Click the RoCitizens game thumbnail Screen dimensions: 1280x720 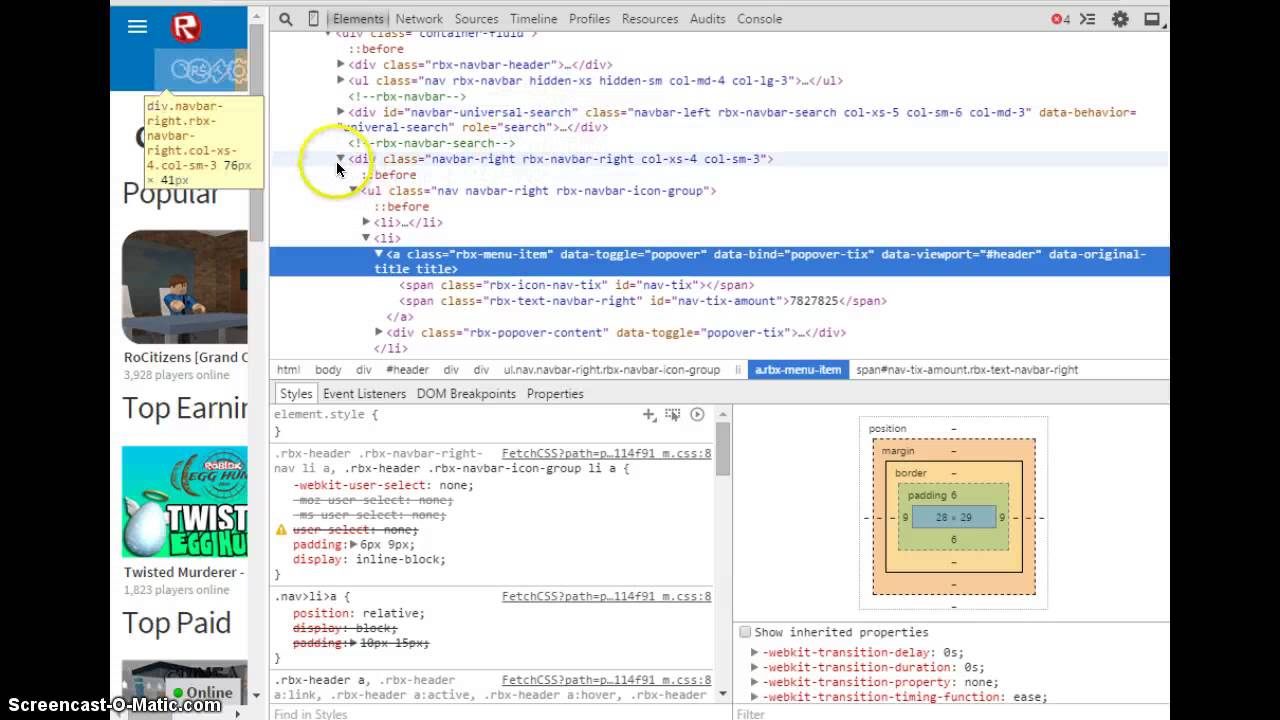tap(185, 287)
